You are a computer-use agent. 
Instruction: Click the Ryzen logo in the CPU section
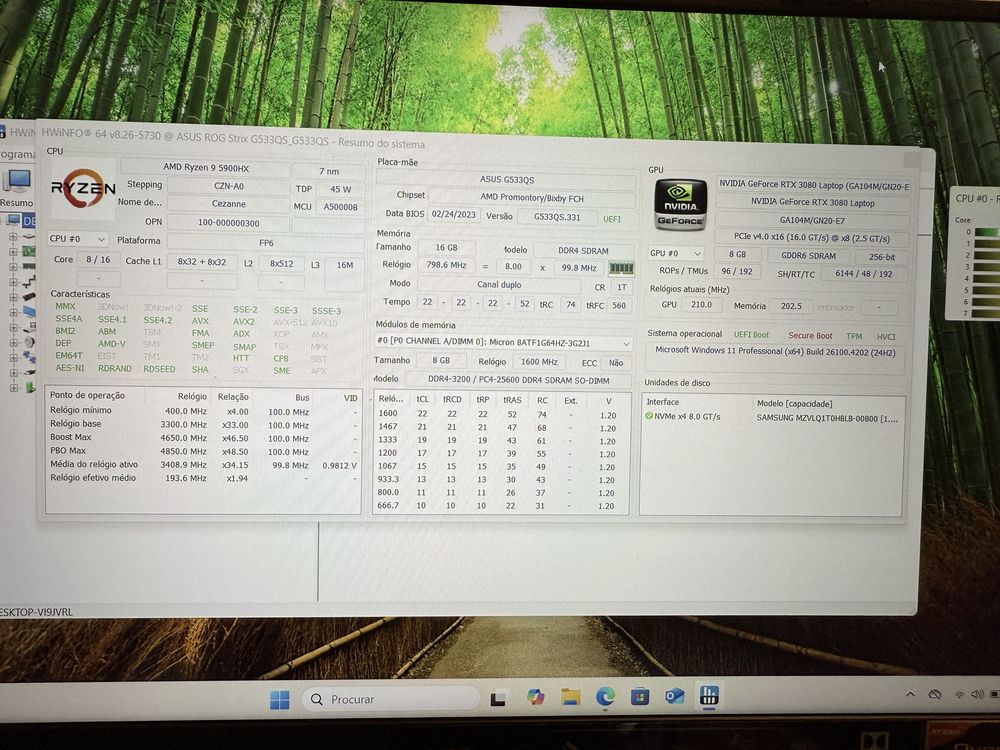83,188
